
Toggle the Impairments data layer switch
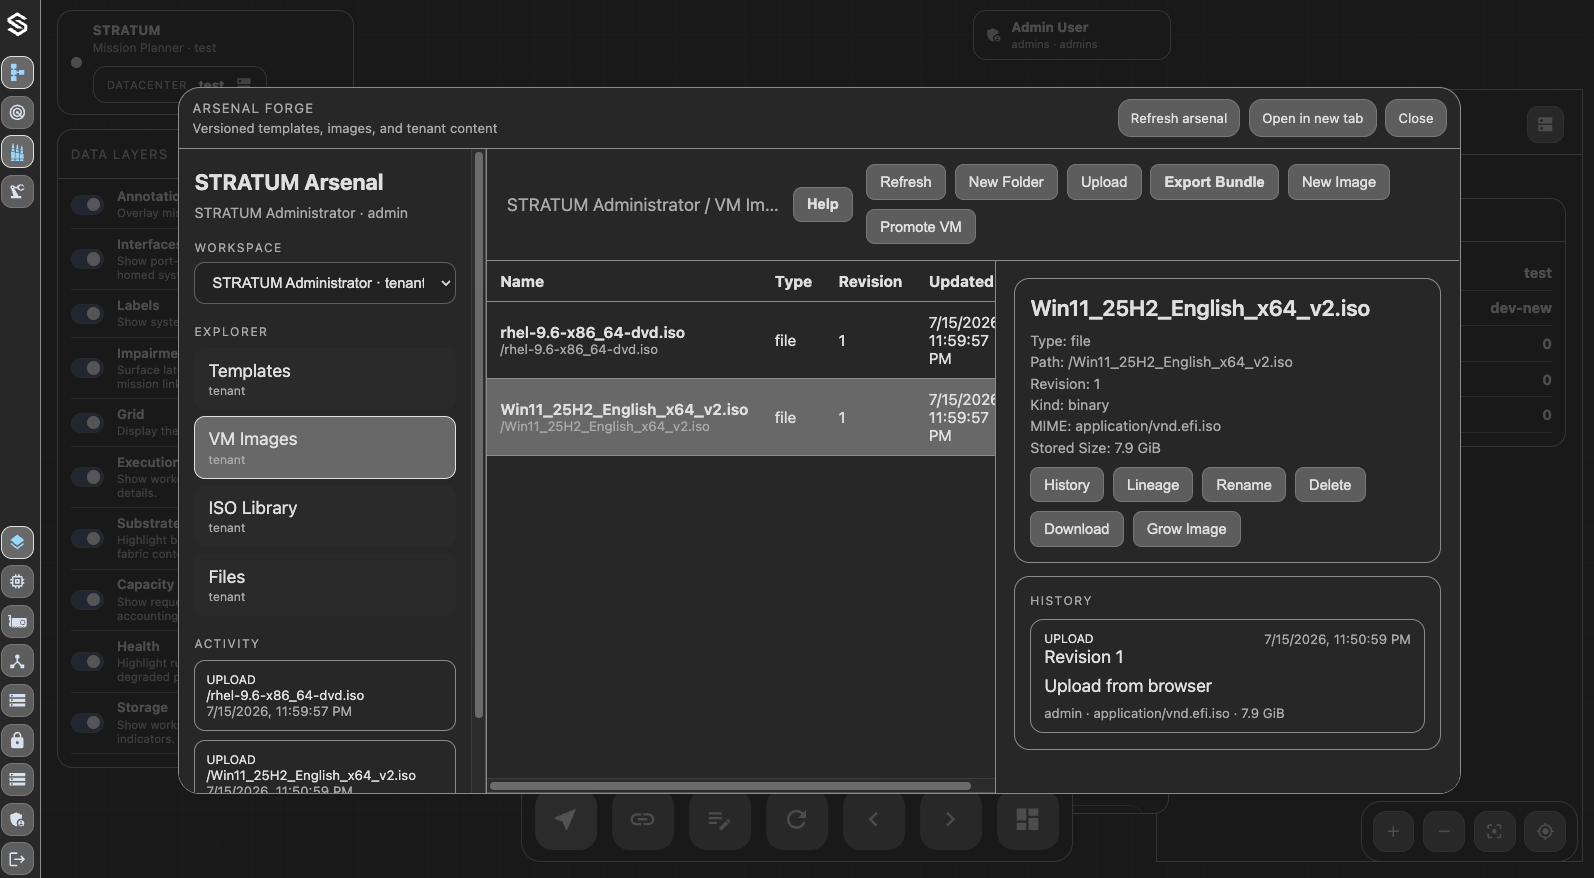point(88,368)
